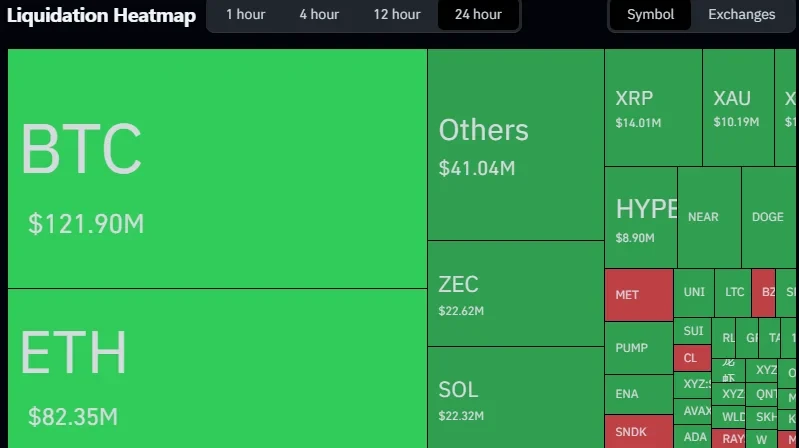Select the 24 hour timeframe
The height and width of the screenshot is (448, 799).
pyautogui.click(x=478, y=14)
